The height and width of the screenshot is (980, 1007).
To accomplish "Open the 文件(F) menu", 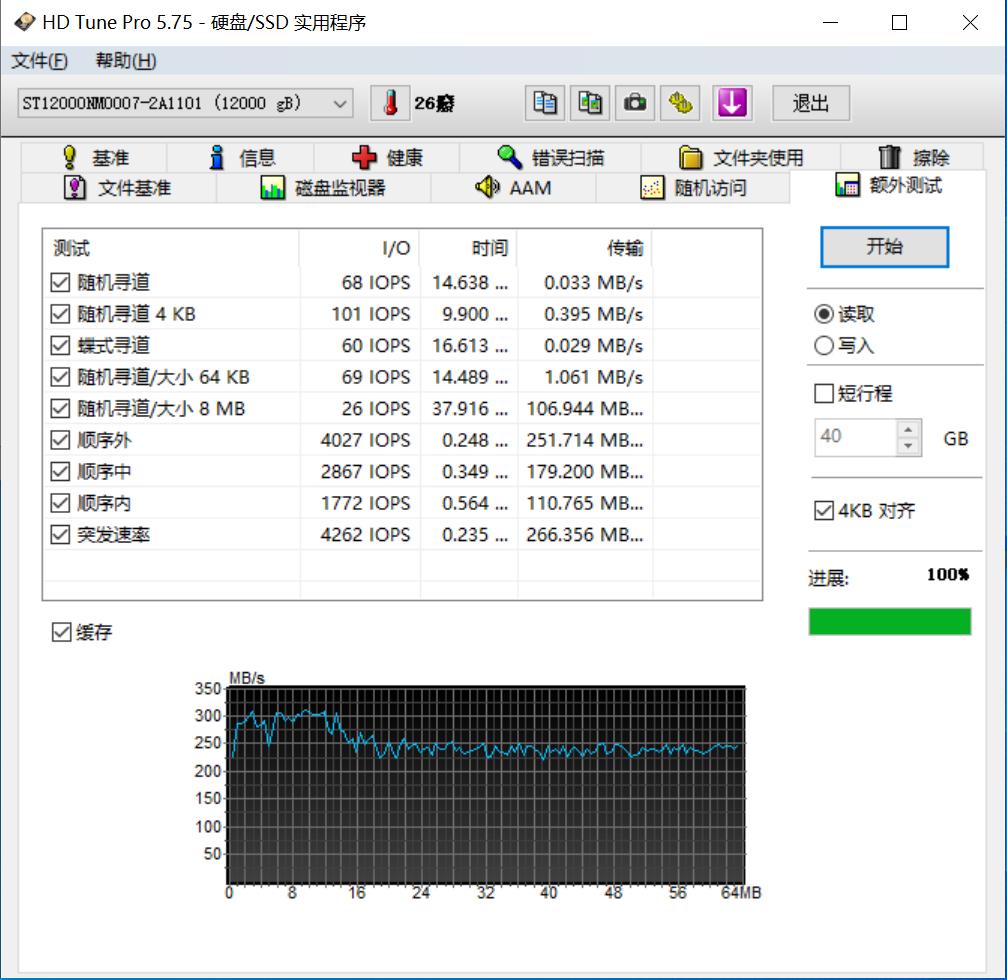I will point(37,61).
